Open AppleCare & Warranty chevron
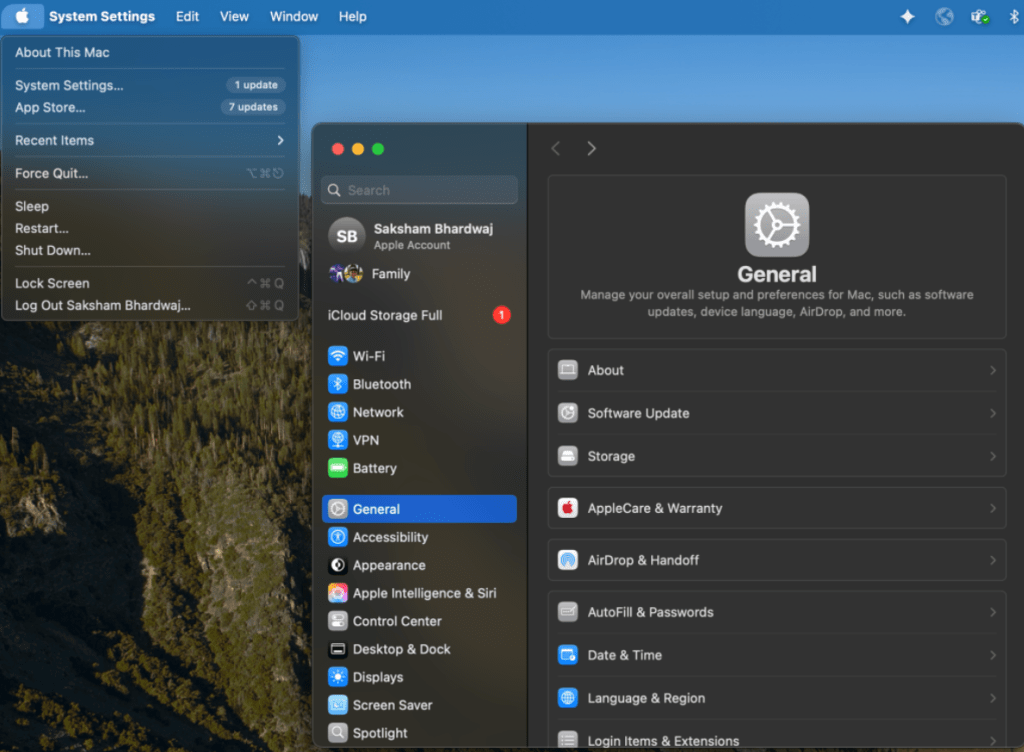The width and height of the screenshot is (1024, 752). (993, 508)
